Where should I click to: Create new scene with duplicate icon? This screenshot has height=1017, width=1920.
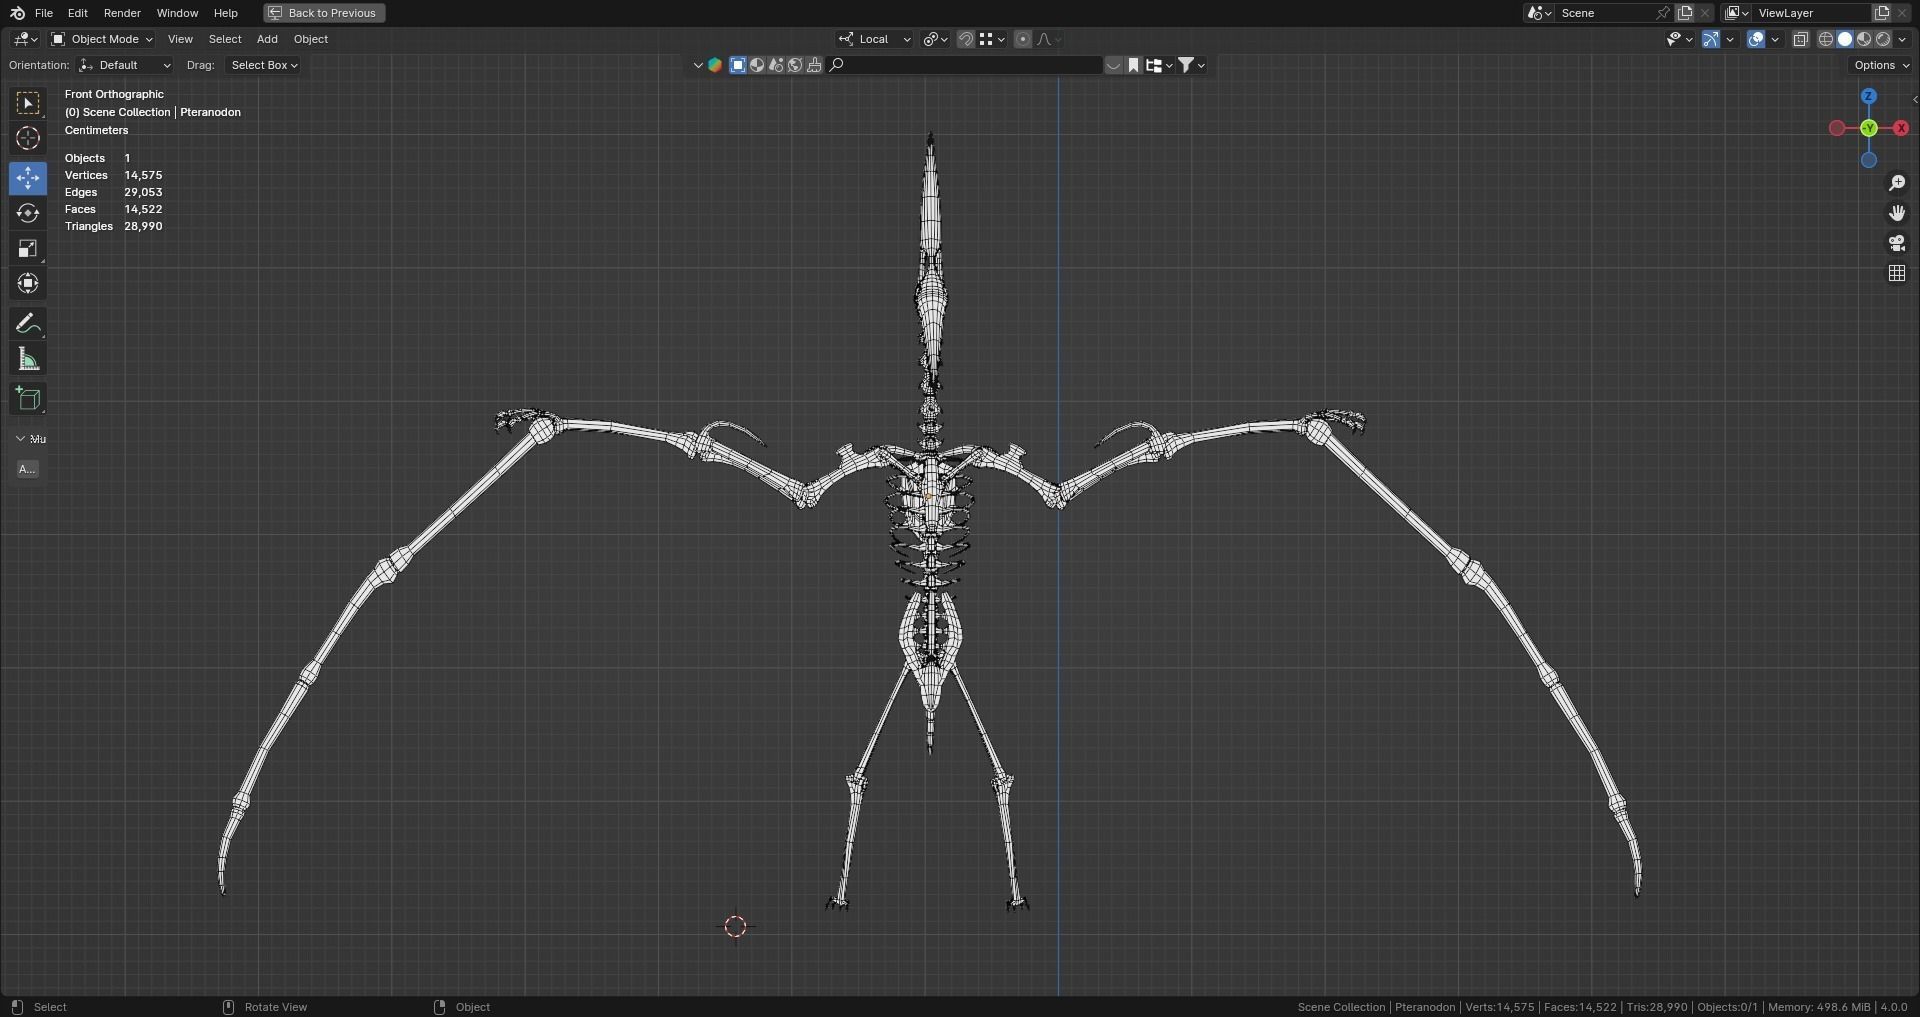tap(1685, 13)
